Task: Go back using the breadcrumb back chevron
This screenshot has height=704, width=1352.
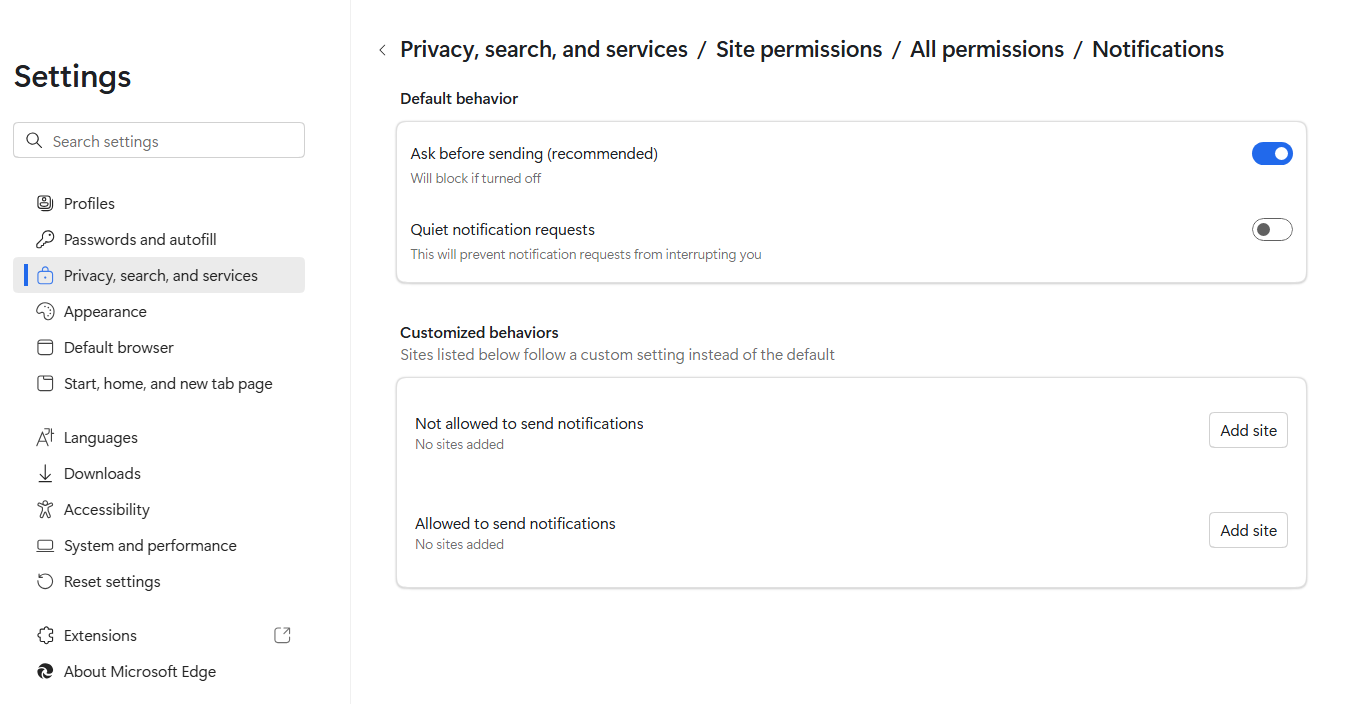Action: click(382, 50)
